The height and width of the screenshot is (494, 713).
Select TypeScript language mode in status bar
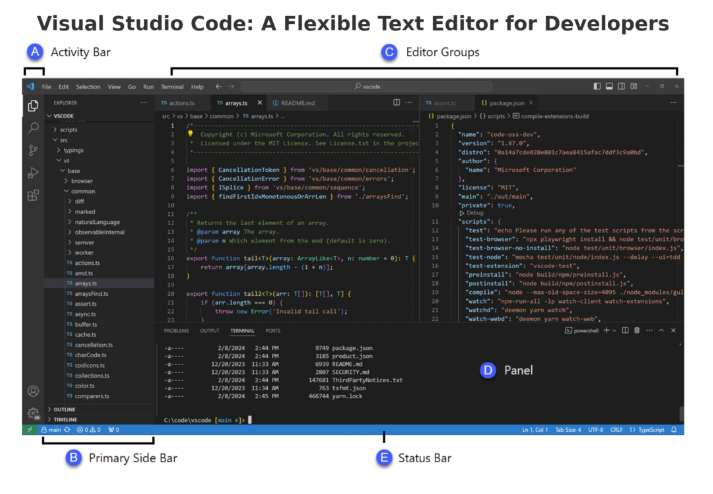647,430
